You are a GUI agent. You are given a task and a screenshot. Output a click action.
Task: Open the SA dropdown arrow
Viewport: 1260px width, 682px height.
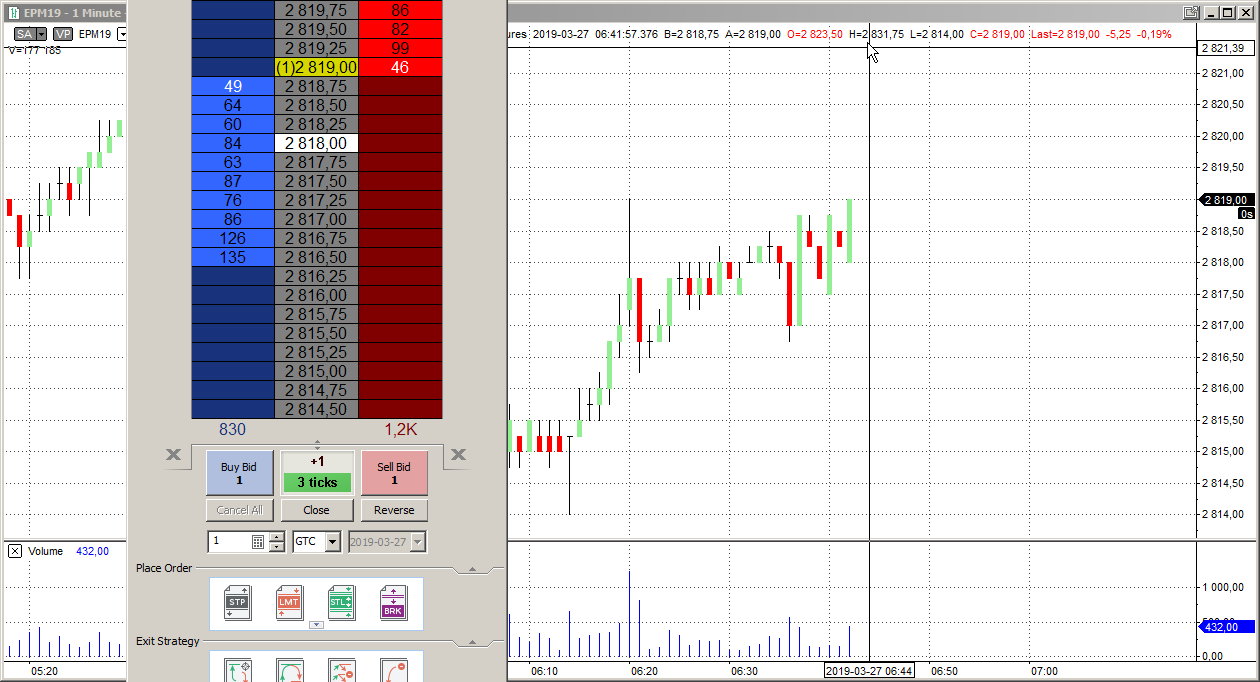tap(42, 34)
